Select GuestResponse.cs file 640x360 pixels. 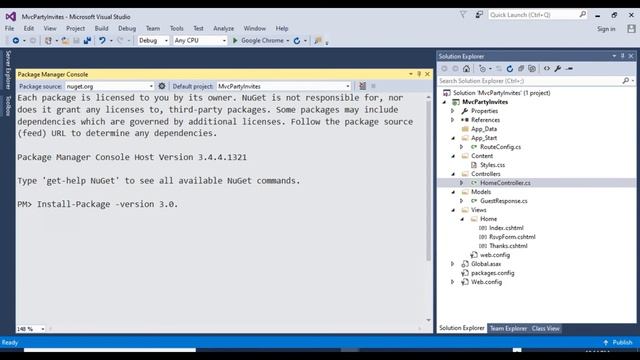[x=504, y=201]
